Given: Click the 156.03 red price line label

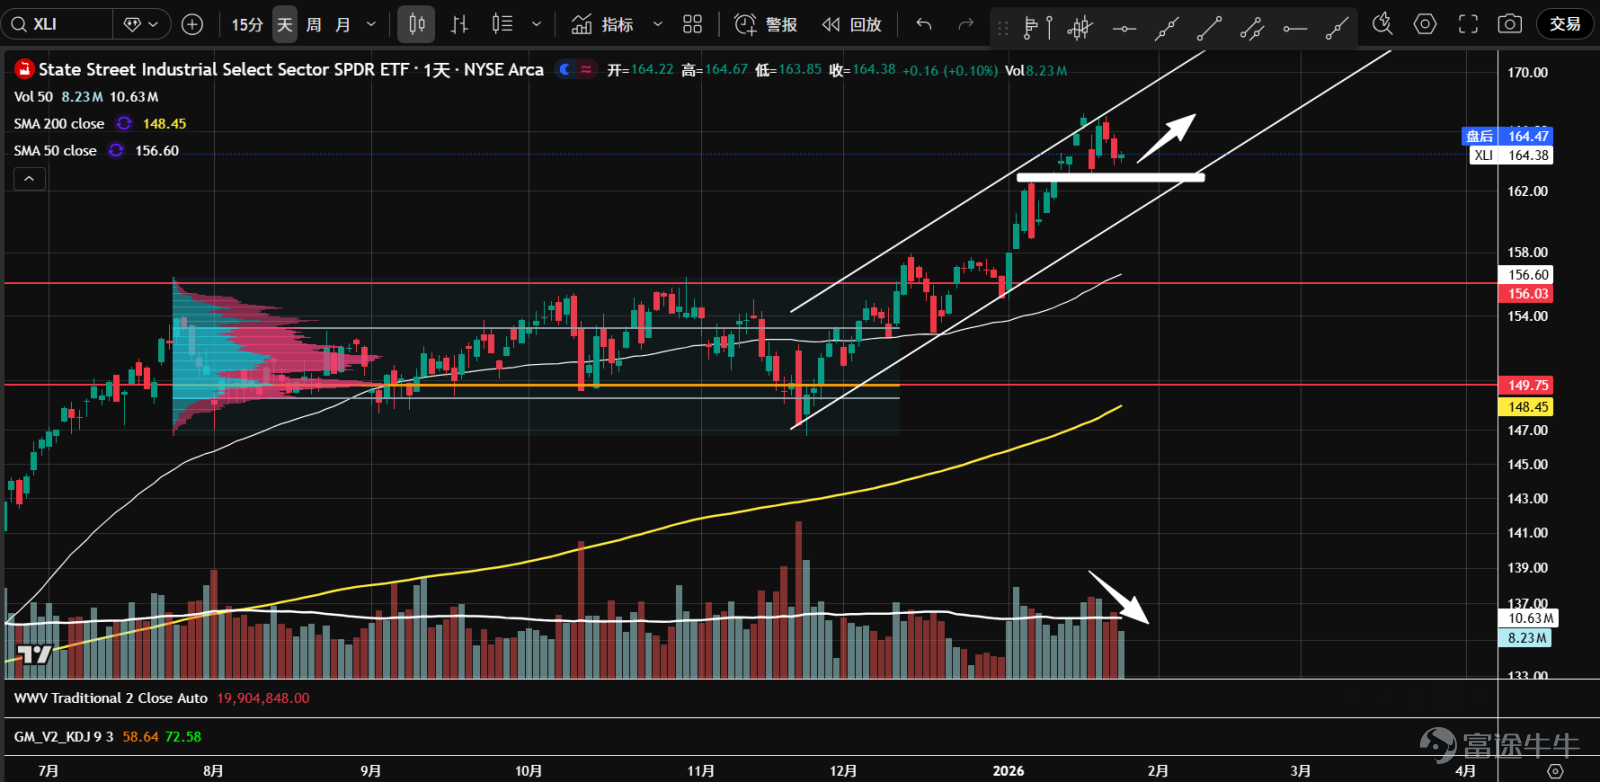Looking at the screenshot, I should tap(1525, 294).
